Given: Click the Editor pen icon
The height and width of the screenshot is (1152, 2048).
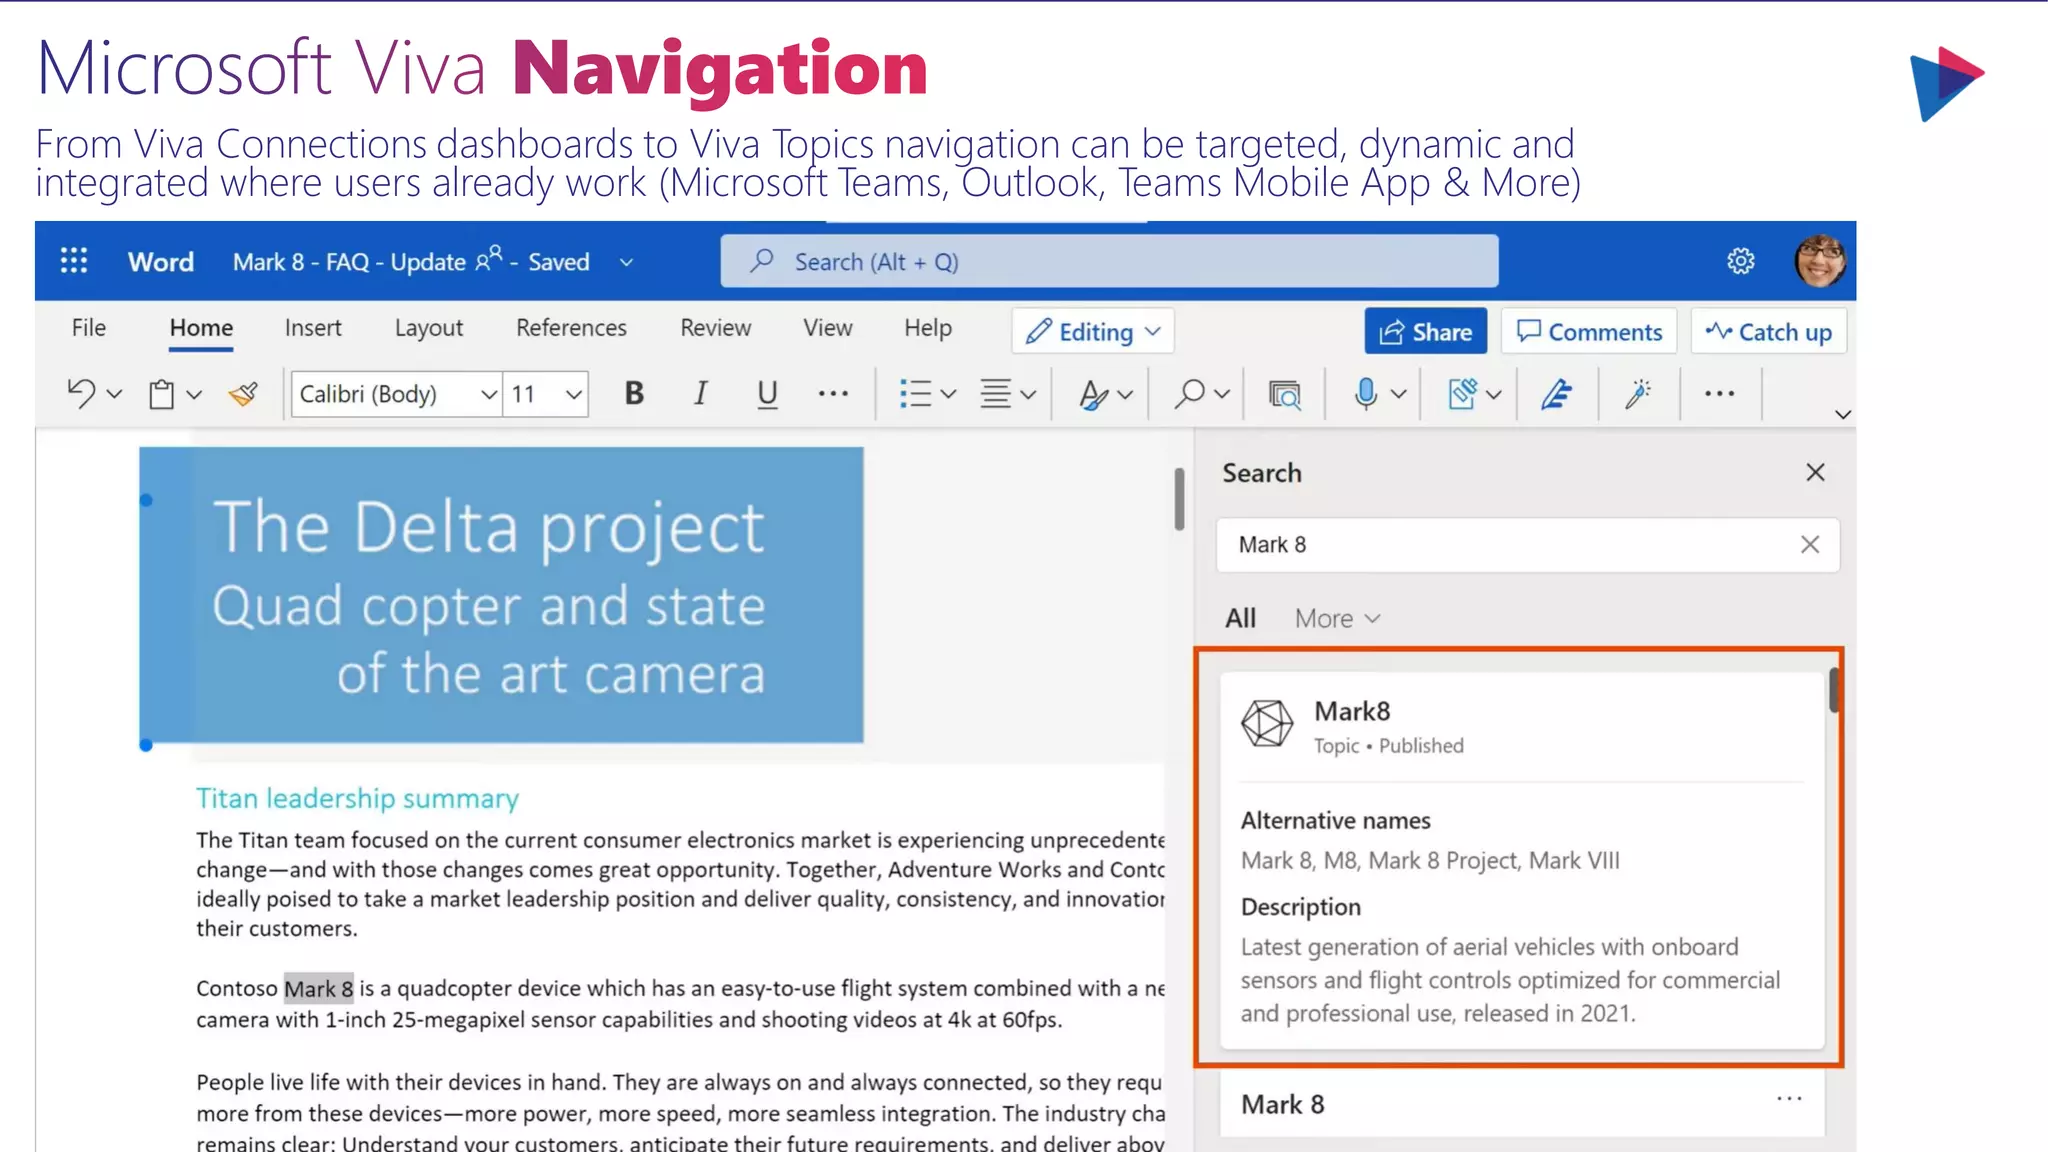Looking at the screenshot, I should (x=1555, y=394).
